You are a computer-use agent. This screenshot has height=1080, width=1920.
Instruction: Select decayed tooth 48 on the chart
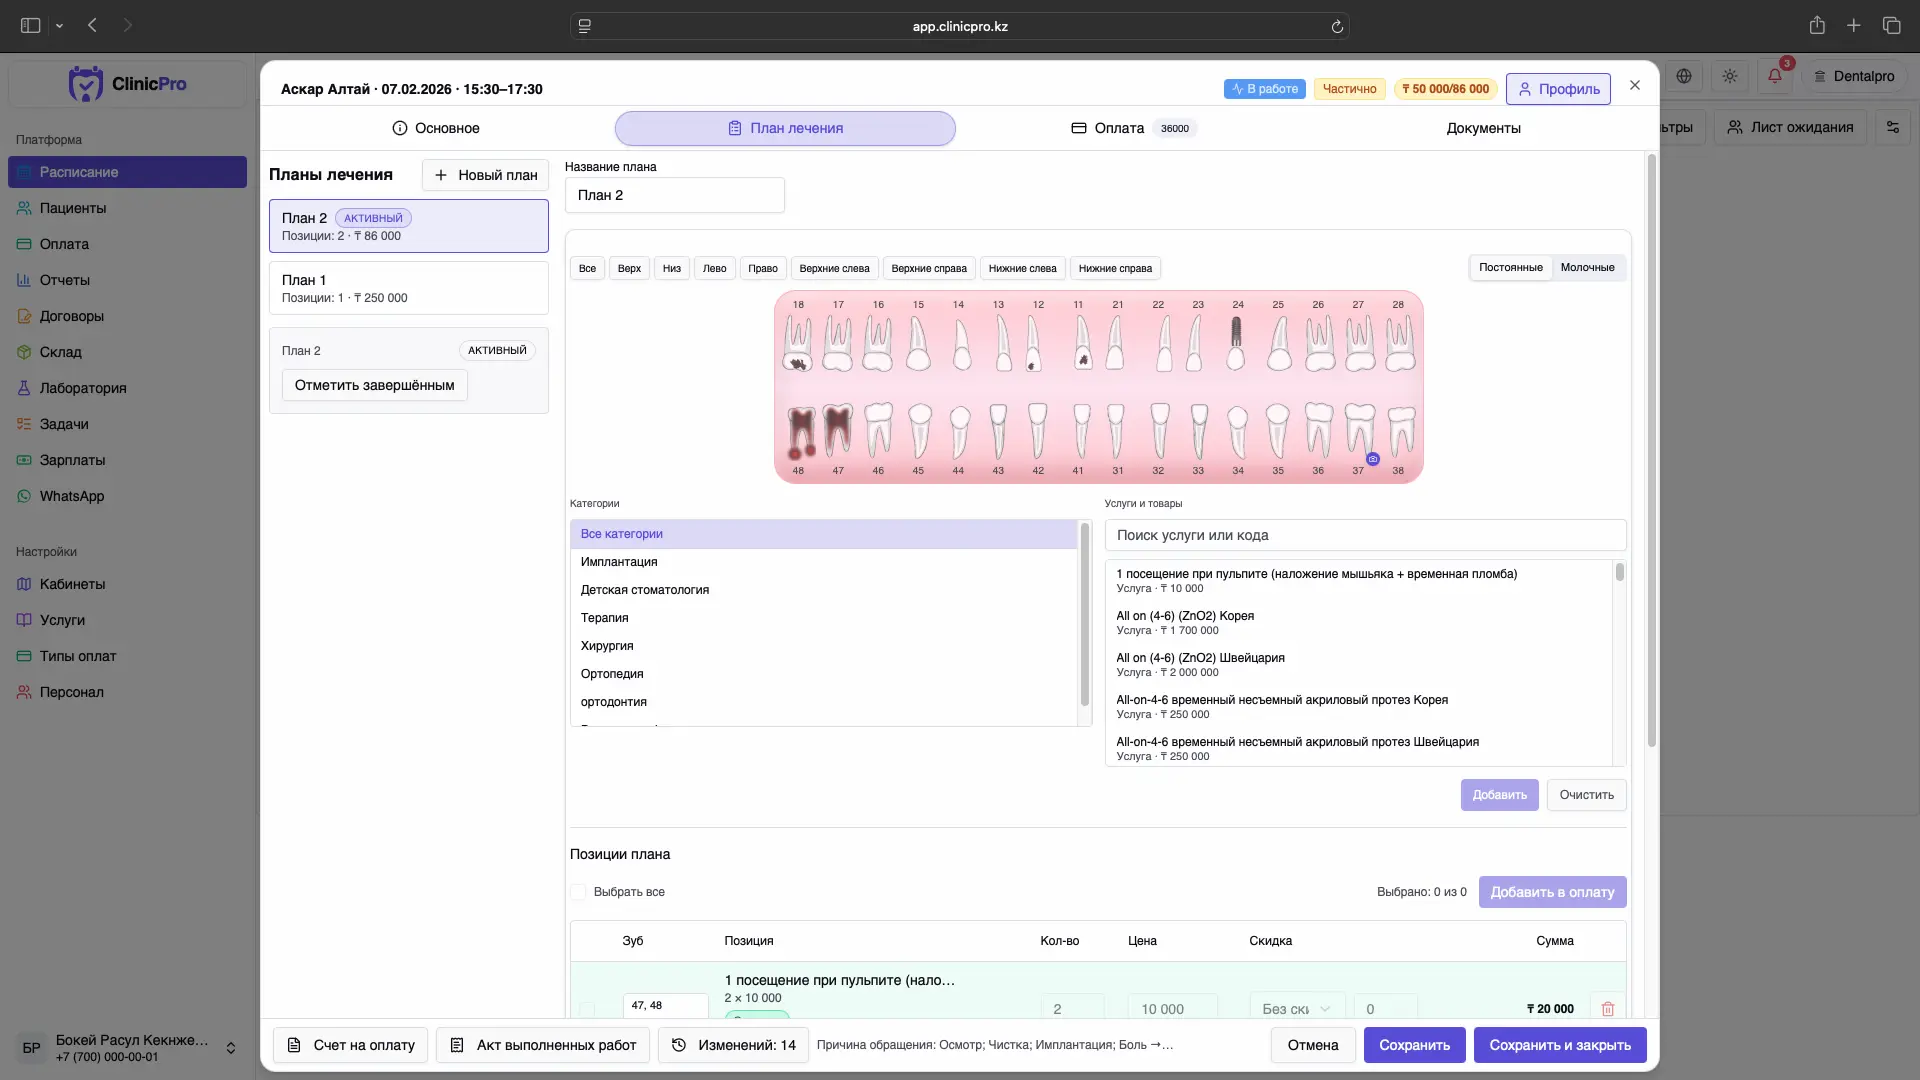[800, 431]
